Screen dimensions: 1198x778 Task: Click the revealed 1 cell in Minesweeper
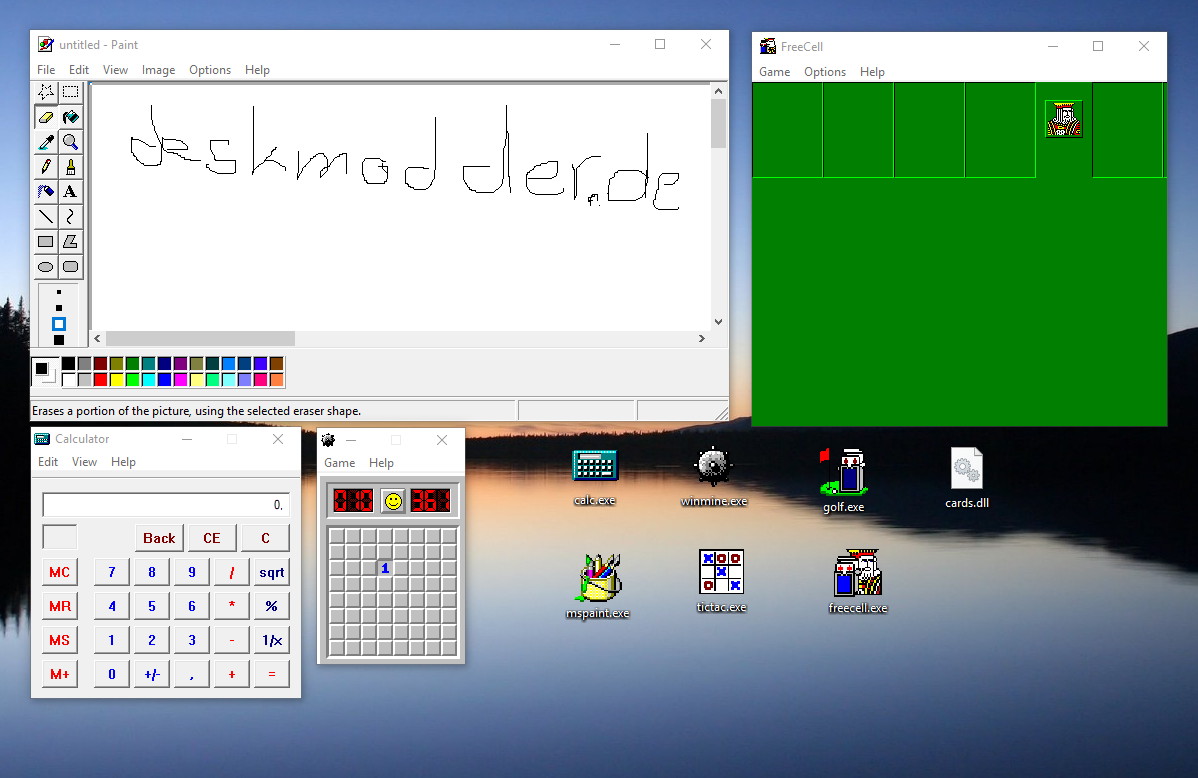(385, 568)
